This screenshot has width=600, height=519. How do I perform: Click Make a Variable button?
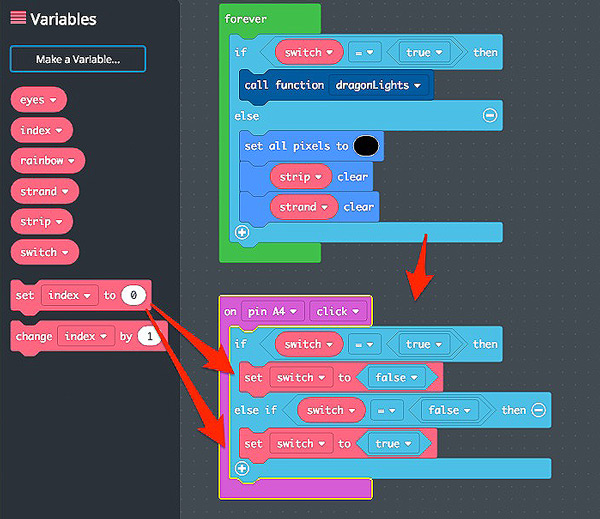point(77,59)
